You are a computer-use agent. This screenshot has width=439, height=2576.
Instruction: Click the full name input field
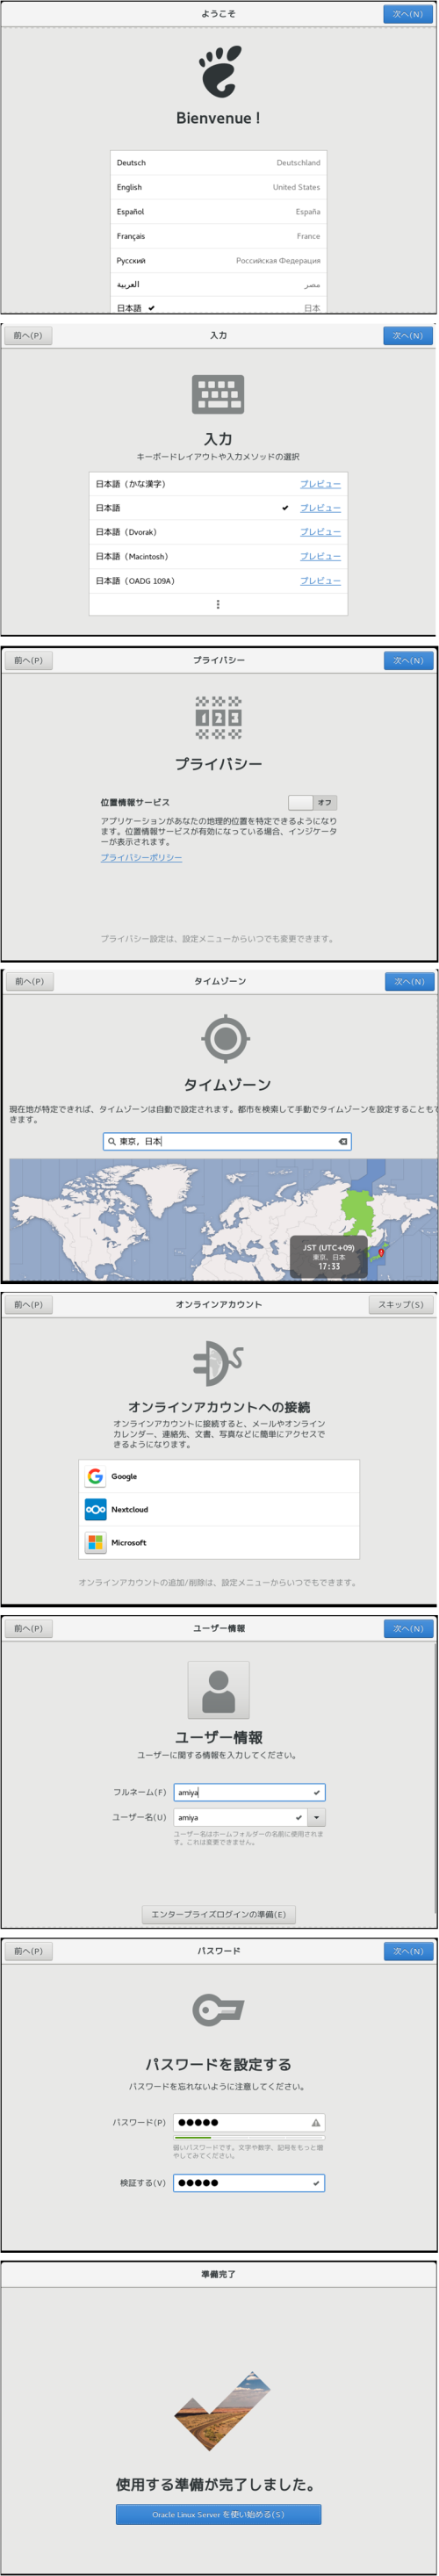[x=249, y=1792]
